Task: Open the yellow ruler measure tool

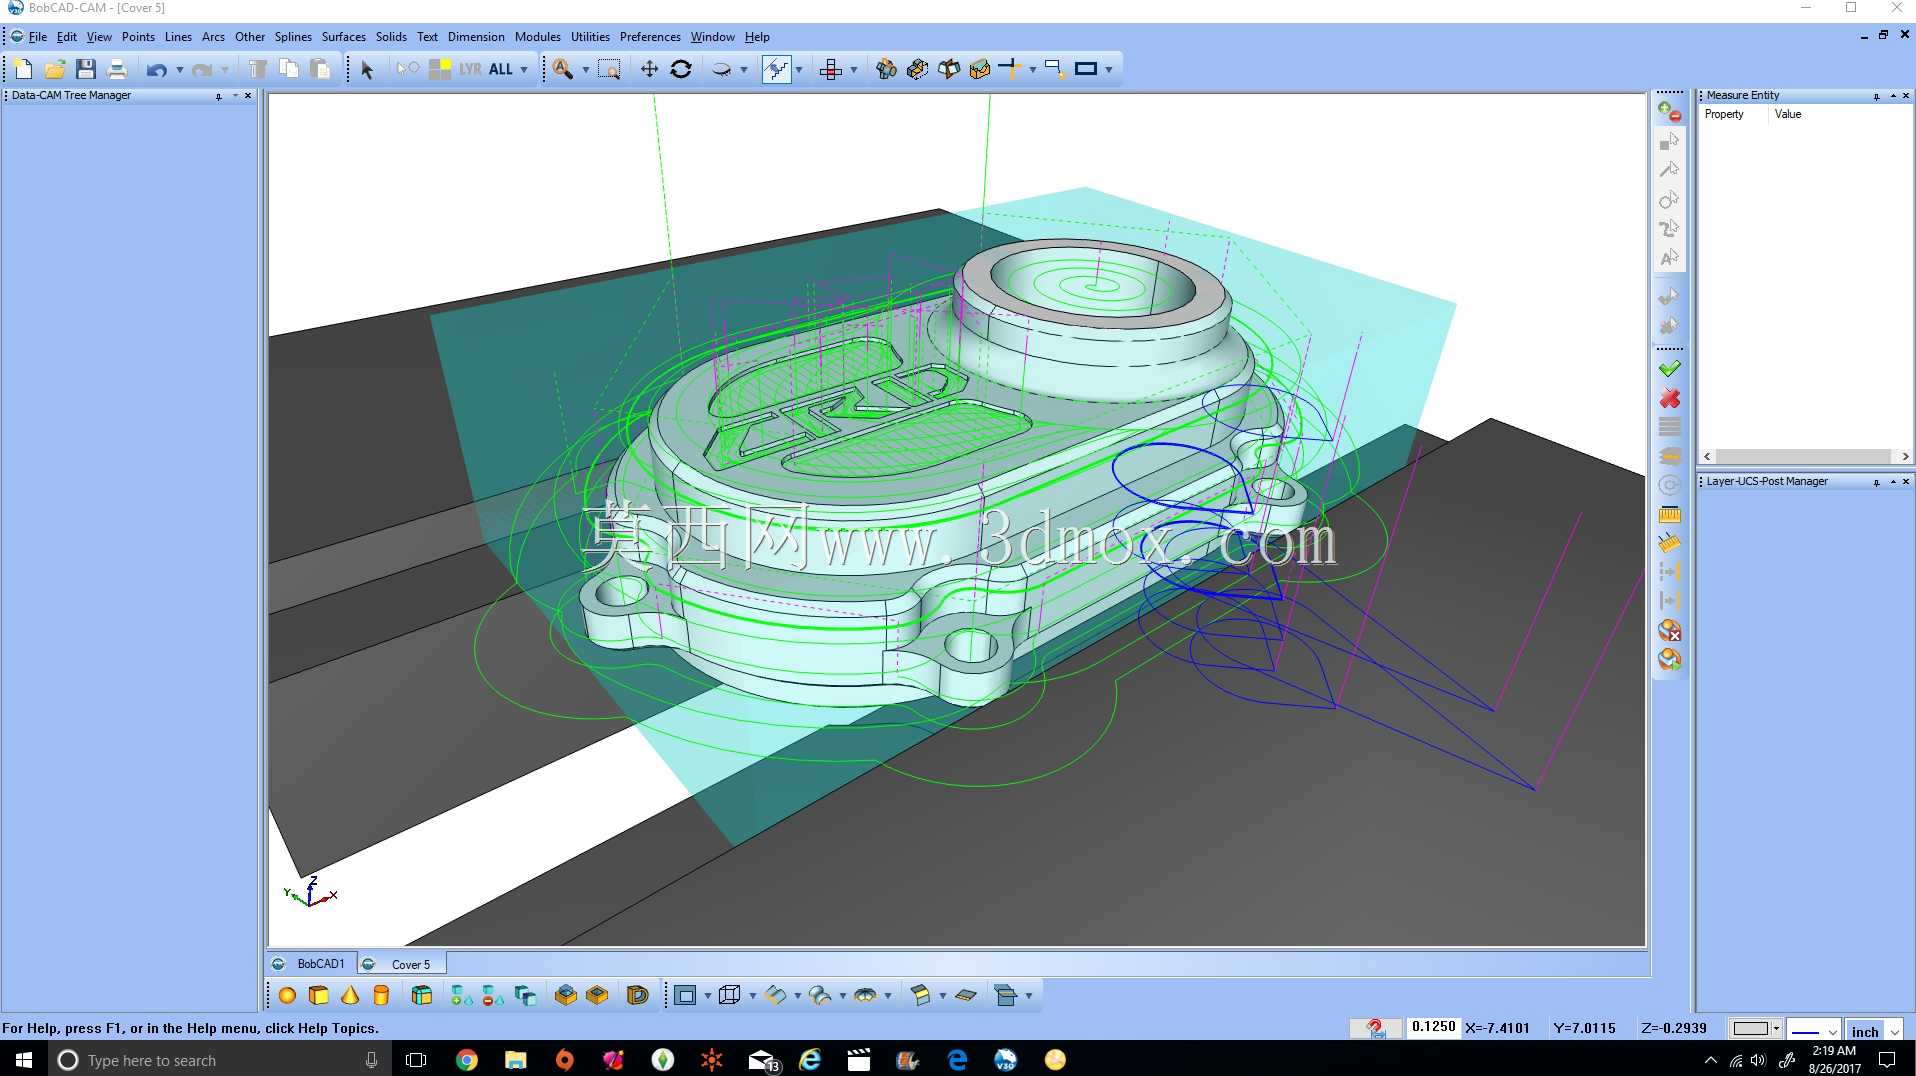Action: click(1669, 515)
